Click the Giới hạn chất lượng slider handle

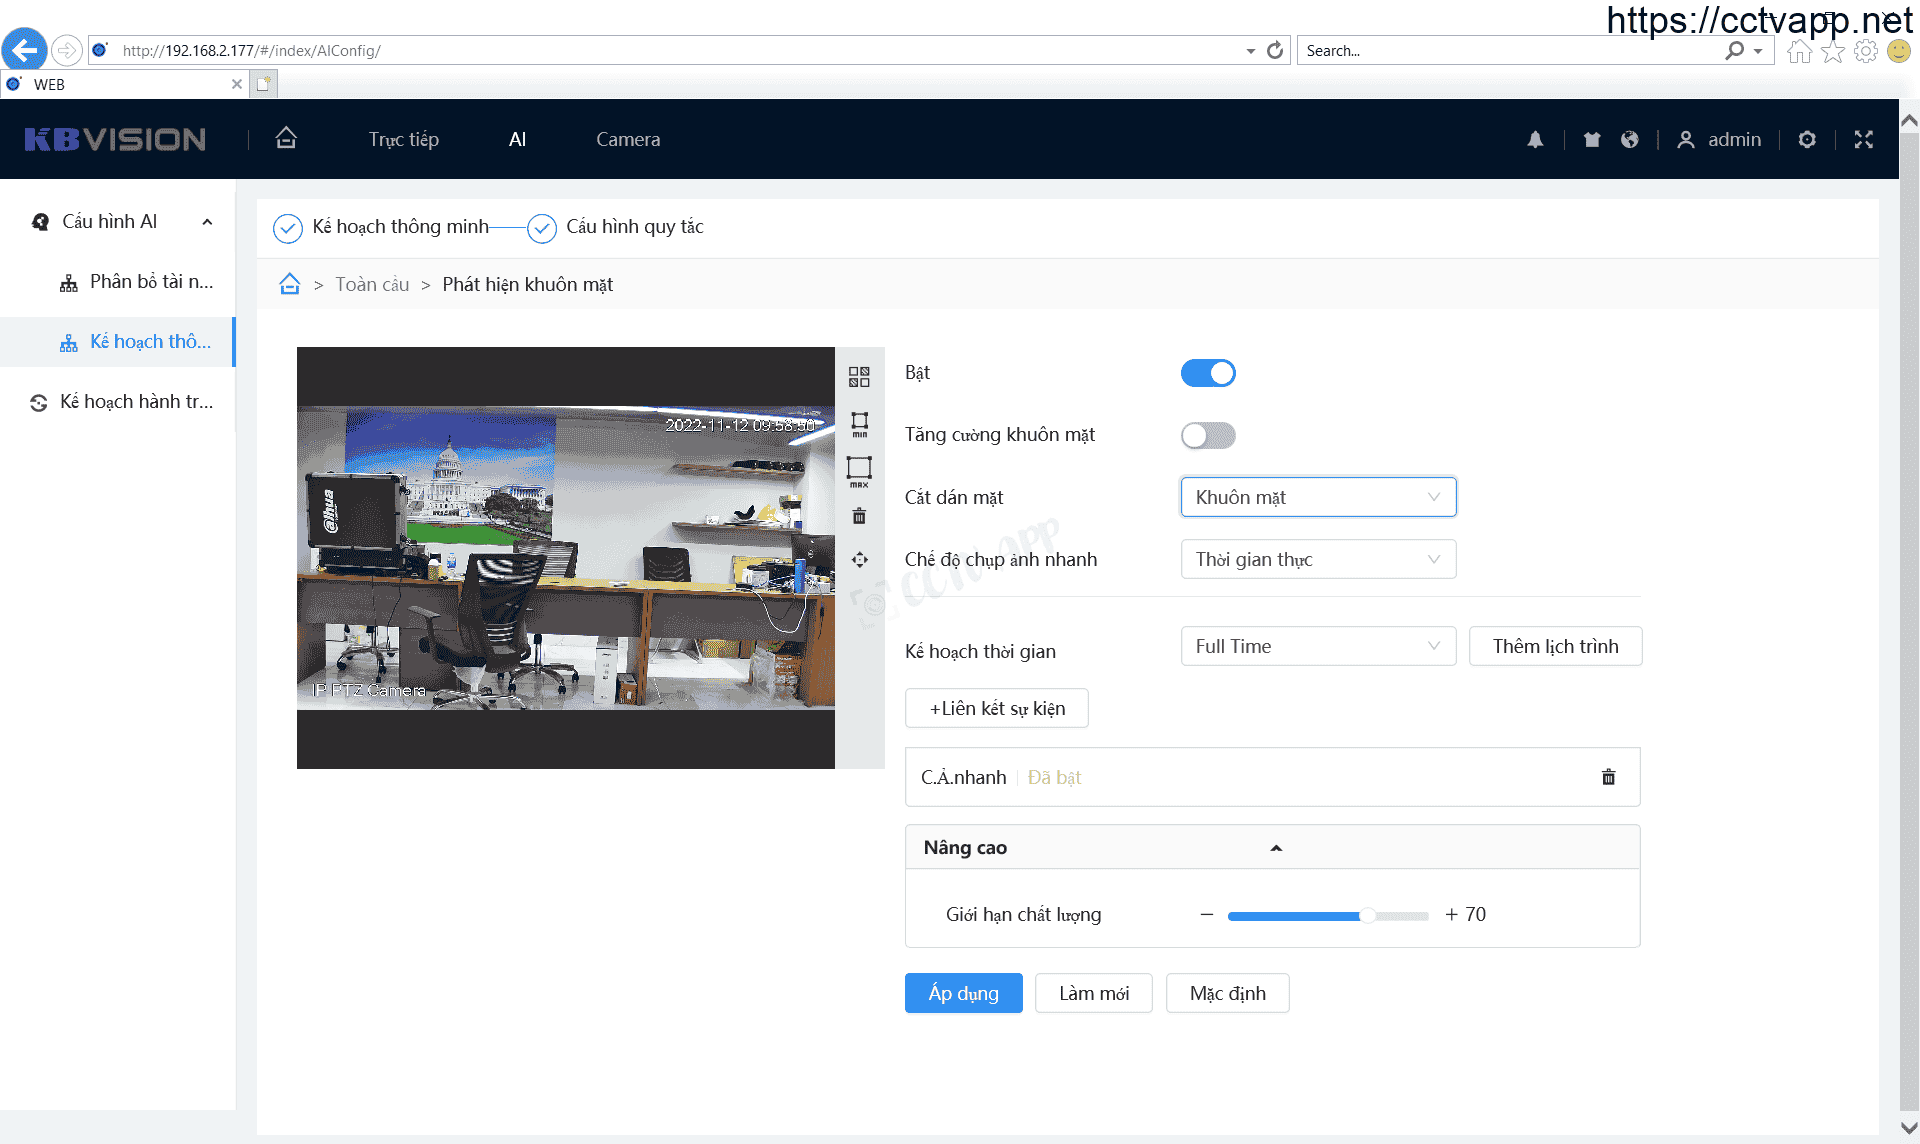coord(1367,915)
